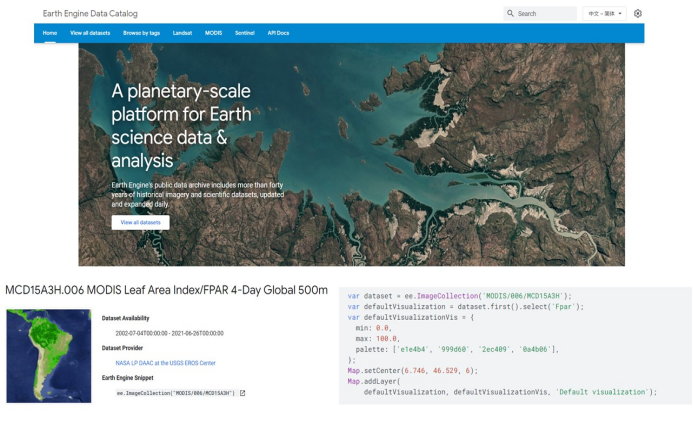
Task: Click the 'Default visualization' string in code
Action: coord(602,392)
